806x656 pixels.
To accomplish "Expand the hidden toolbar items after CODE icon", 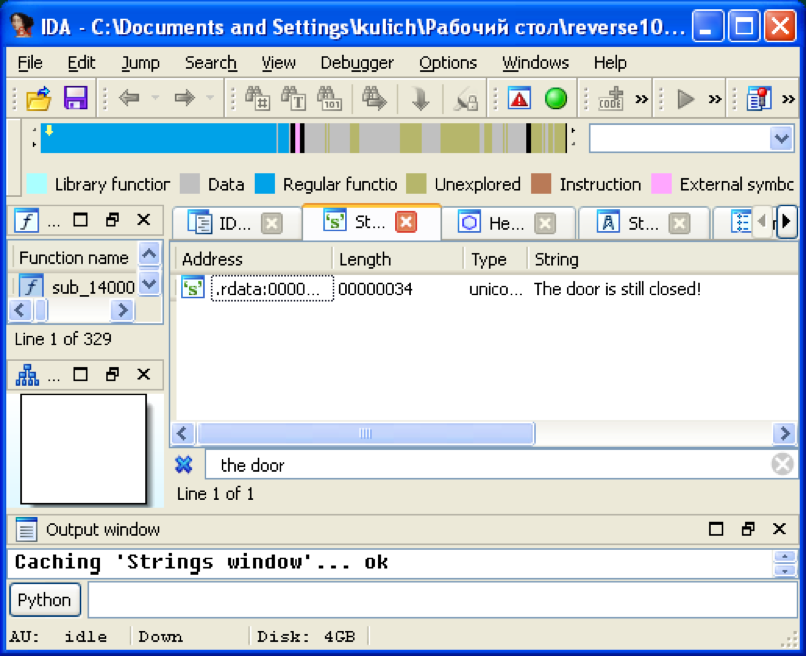I will tap(642, 99).
